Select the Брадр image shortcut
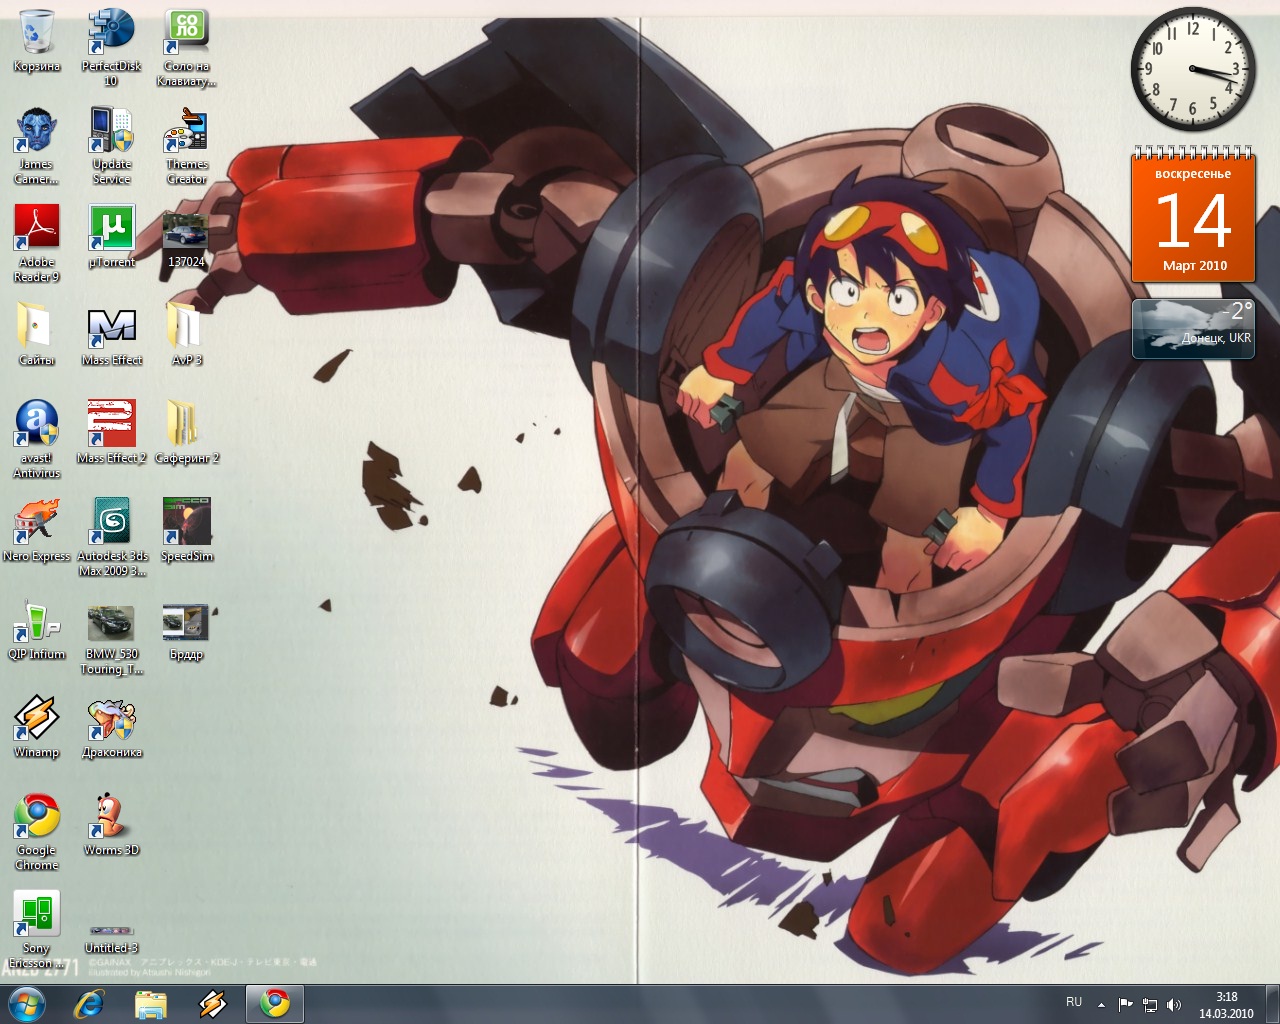The image size is (1280, 1024). (x=186, y=632)
